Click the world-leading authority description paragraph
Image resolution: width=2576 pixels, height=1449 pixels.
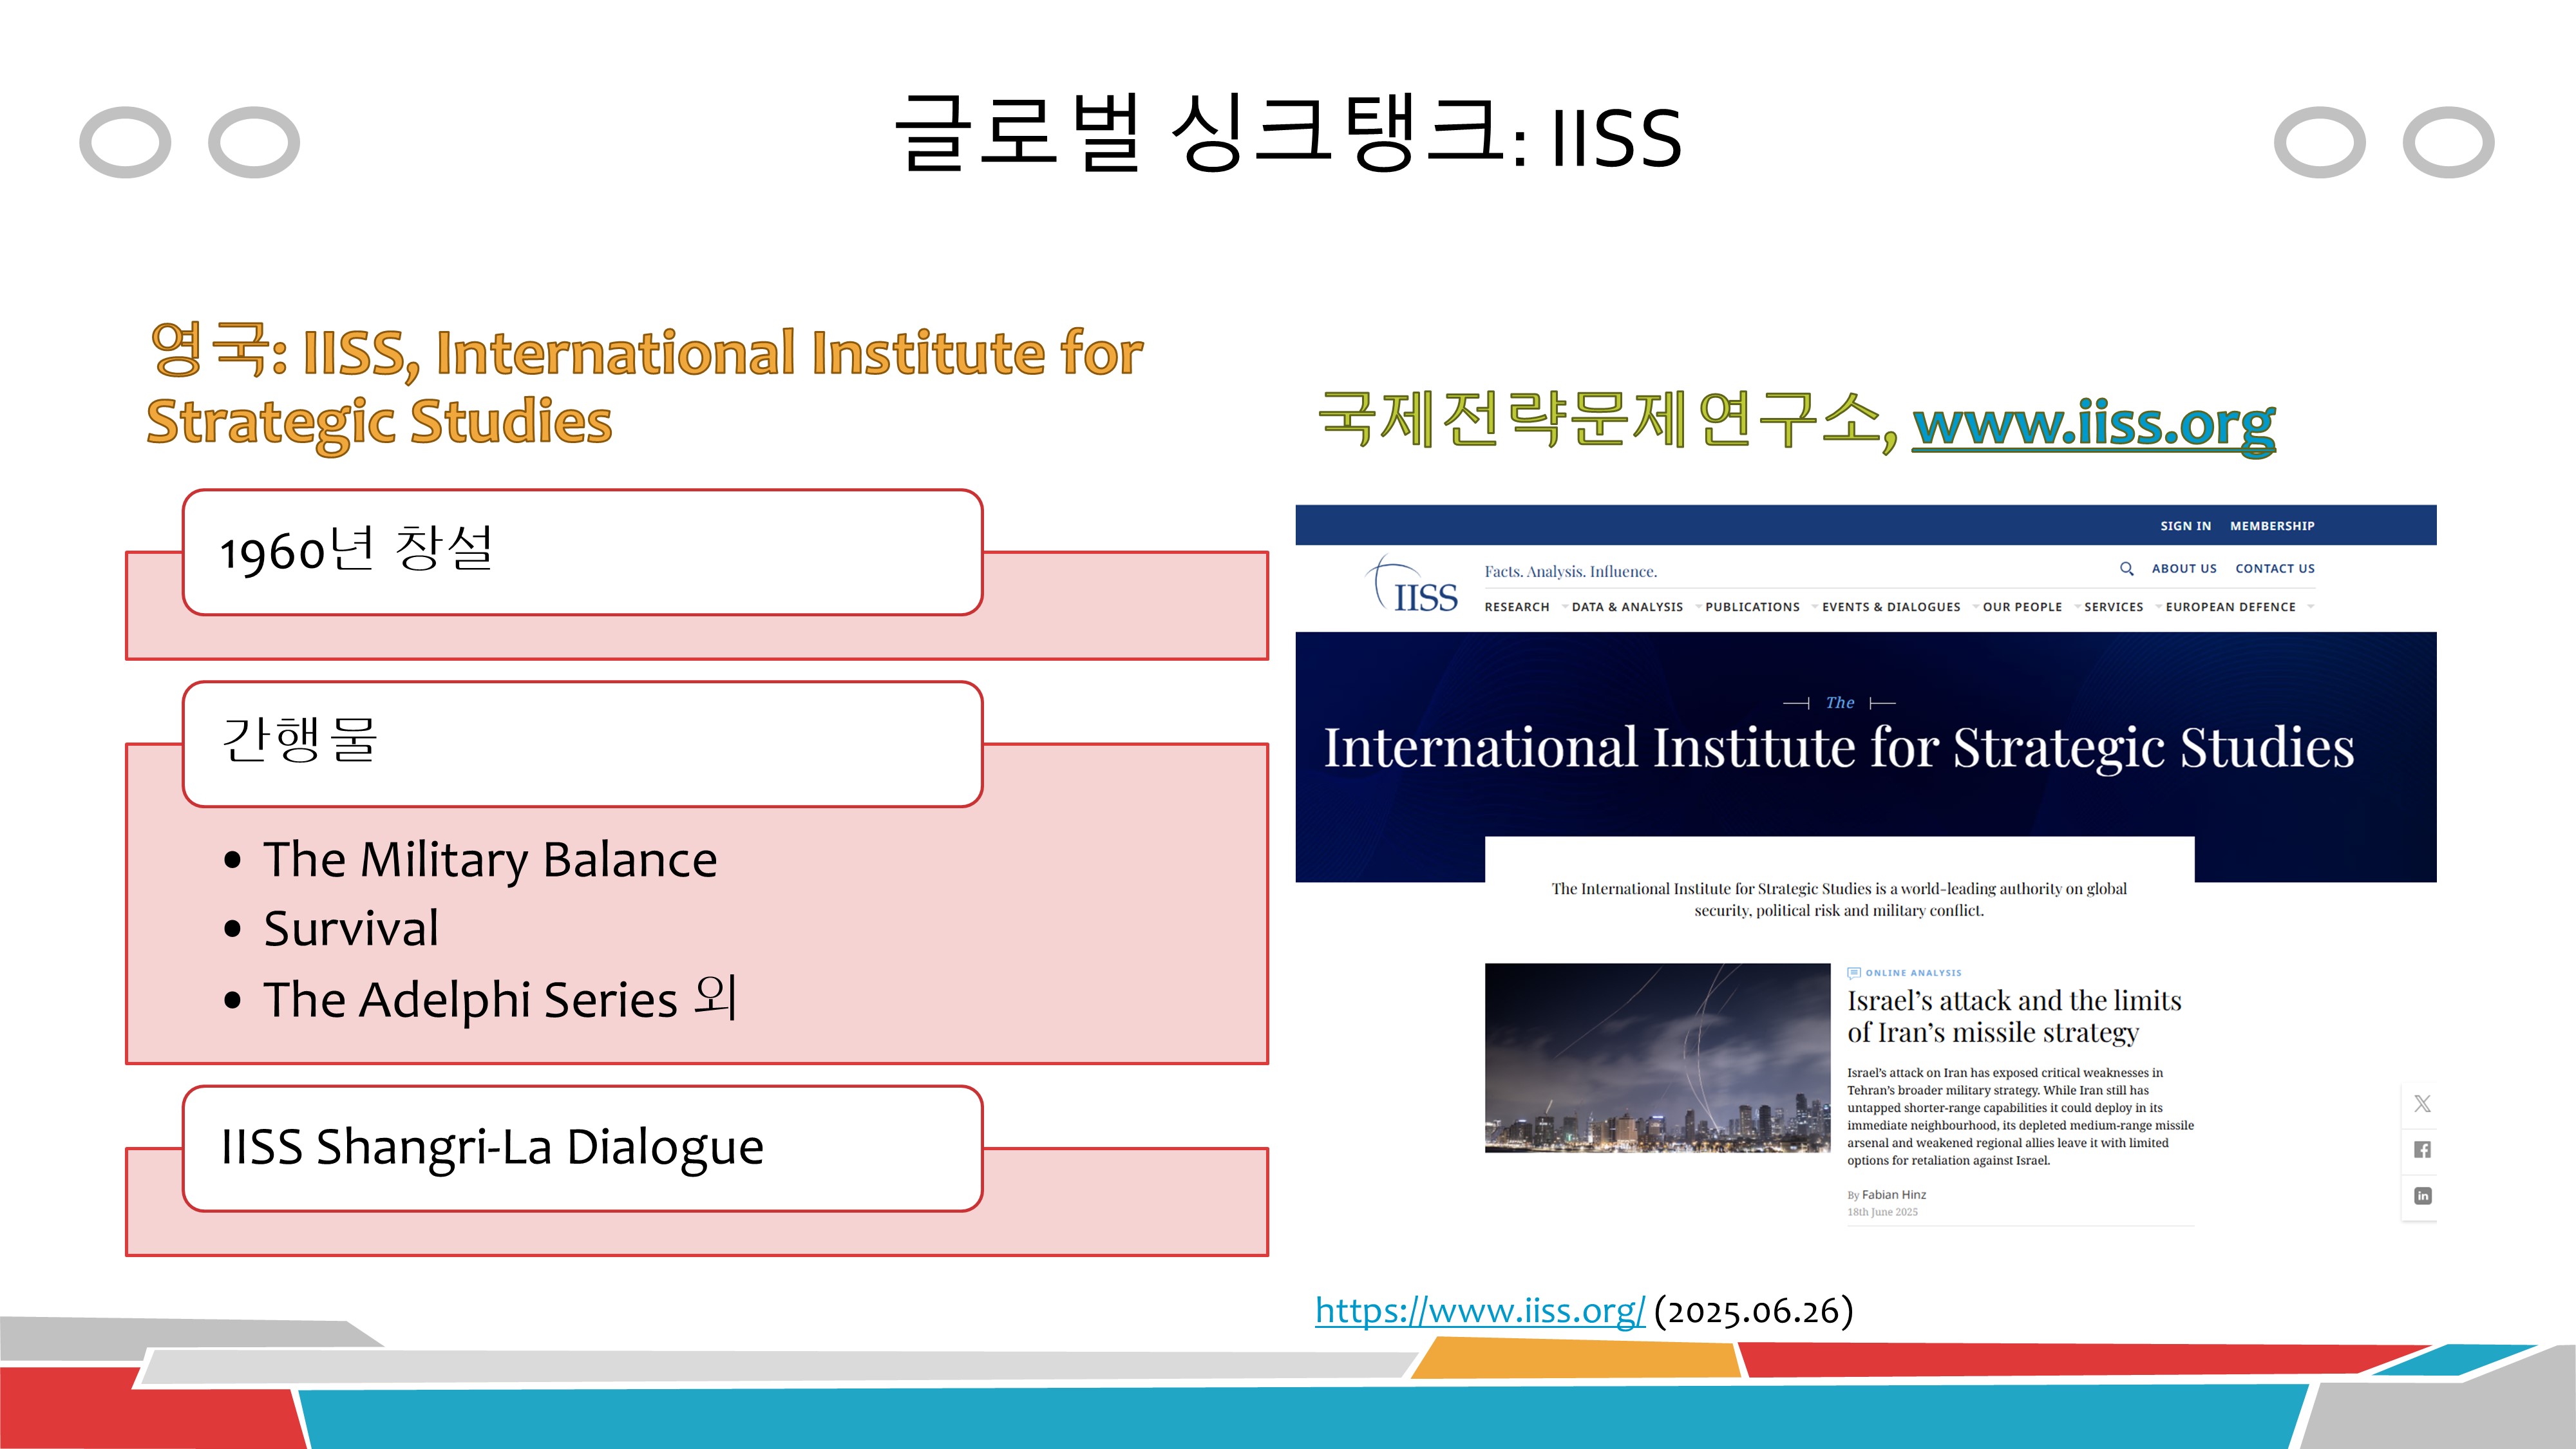pos(1838,899)
